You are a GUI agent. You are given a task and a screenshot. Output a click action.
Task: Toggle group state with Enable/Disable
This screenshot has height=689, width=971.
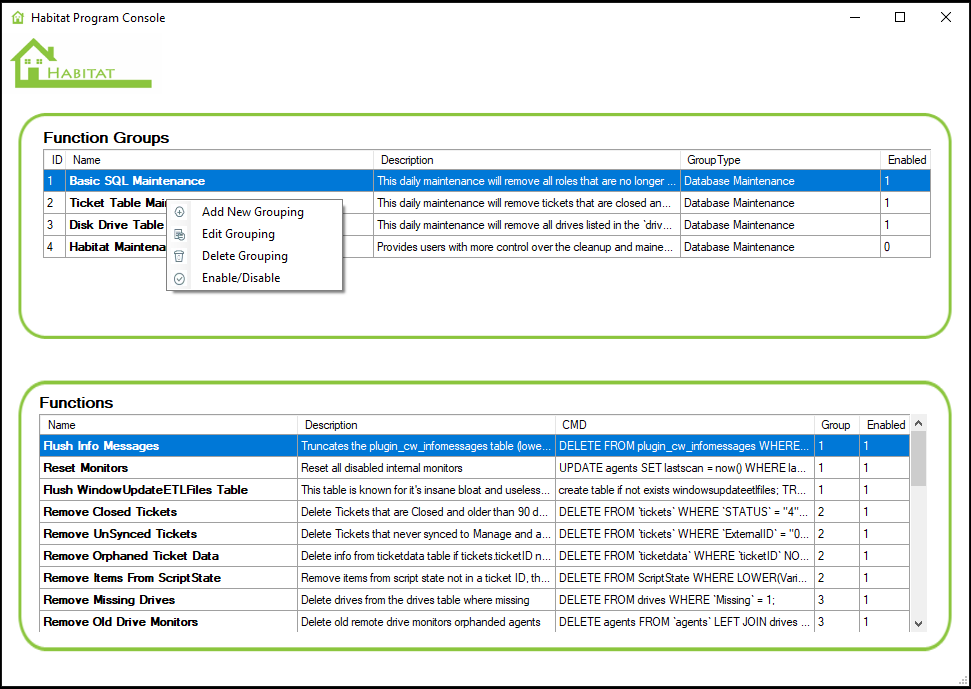click(240, 278)
